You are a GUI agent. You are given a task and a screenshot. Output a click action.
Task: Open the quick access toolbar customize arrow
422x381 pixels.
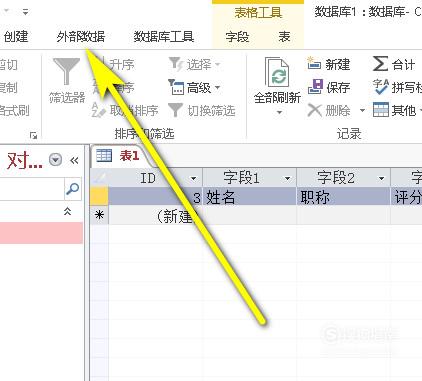point(25,12)
